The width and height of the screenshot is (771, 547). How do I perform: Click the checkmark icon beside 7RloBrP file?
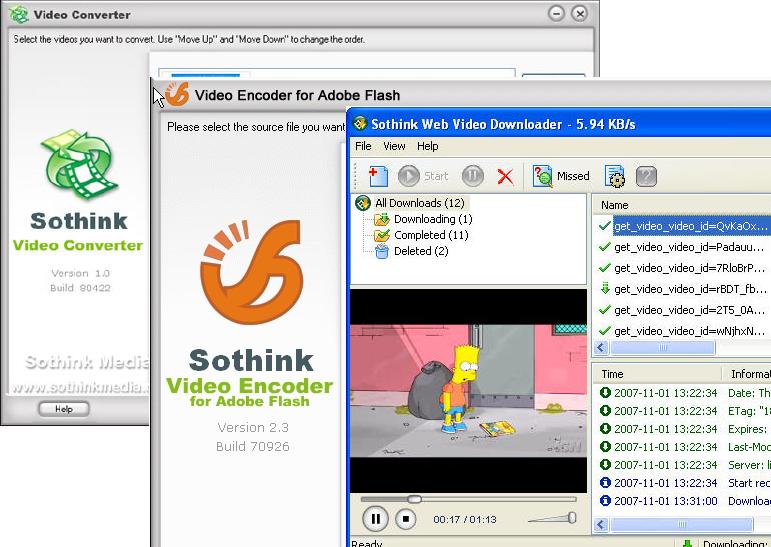pos(605,268)
